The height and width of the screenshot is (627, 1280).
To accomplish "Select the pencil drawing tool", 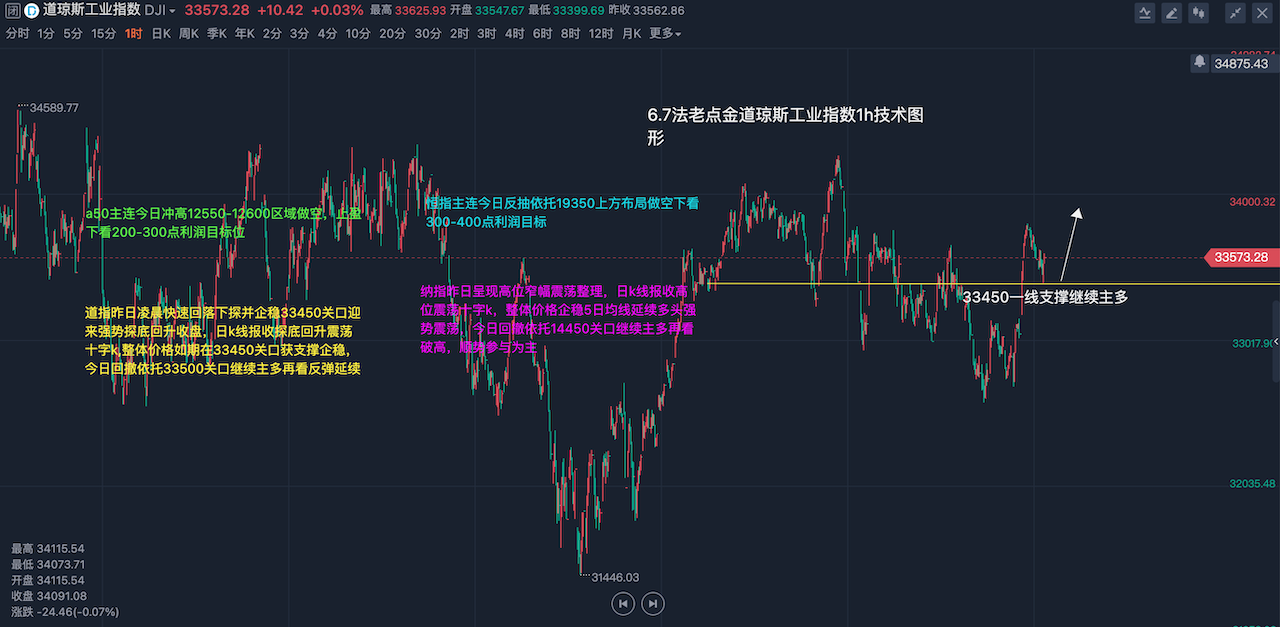I will 1170,13.
